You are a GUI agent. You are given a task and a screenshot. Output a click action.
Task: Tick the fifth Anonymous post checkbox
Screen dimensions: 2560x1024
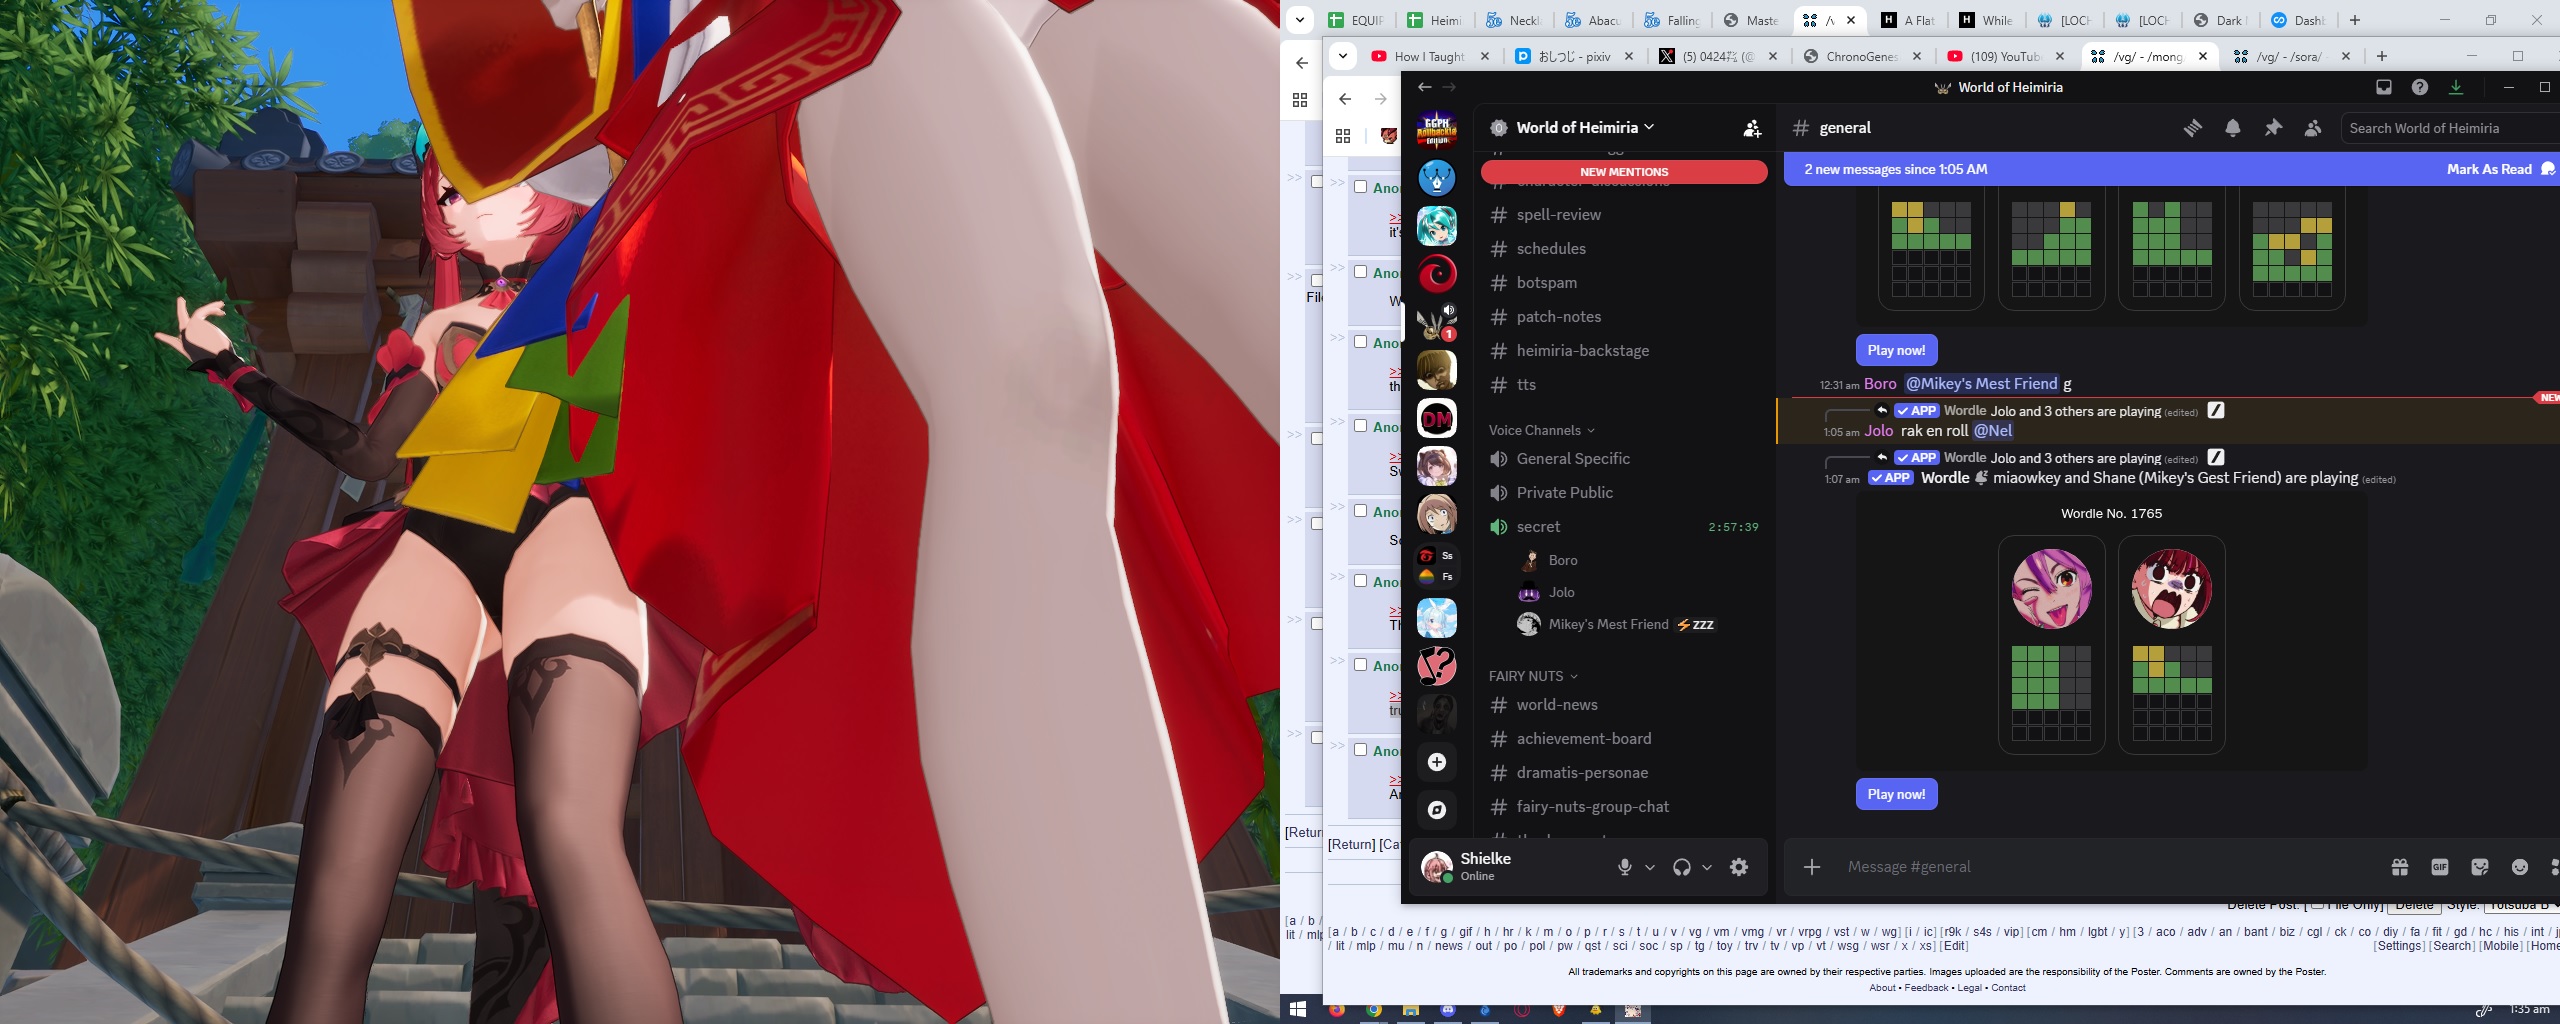[1361, 511]
